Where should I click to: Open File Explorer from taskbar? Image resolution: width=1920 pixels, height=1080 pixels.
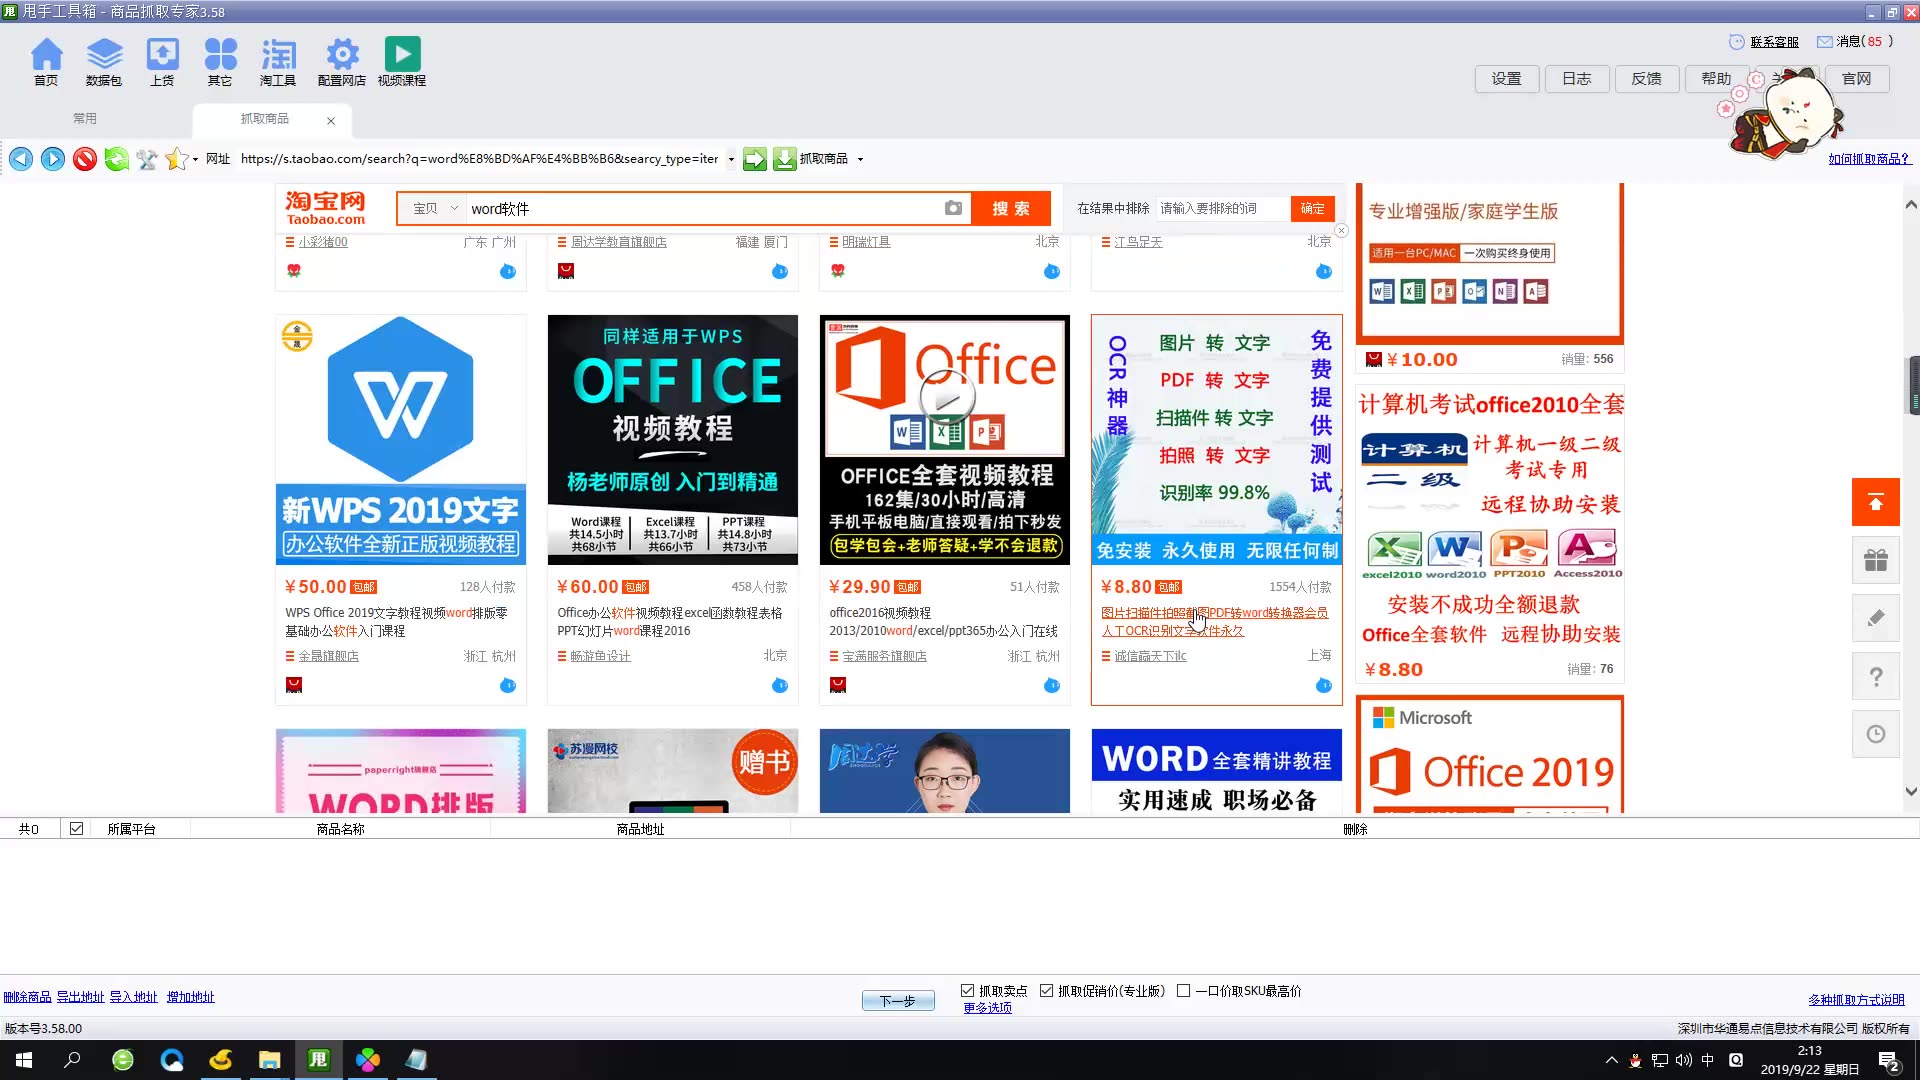tap(270, 1060)
